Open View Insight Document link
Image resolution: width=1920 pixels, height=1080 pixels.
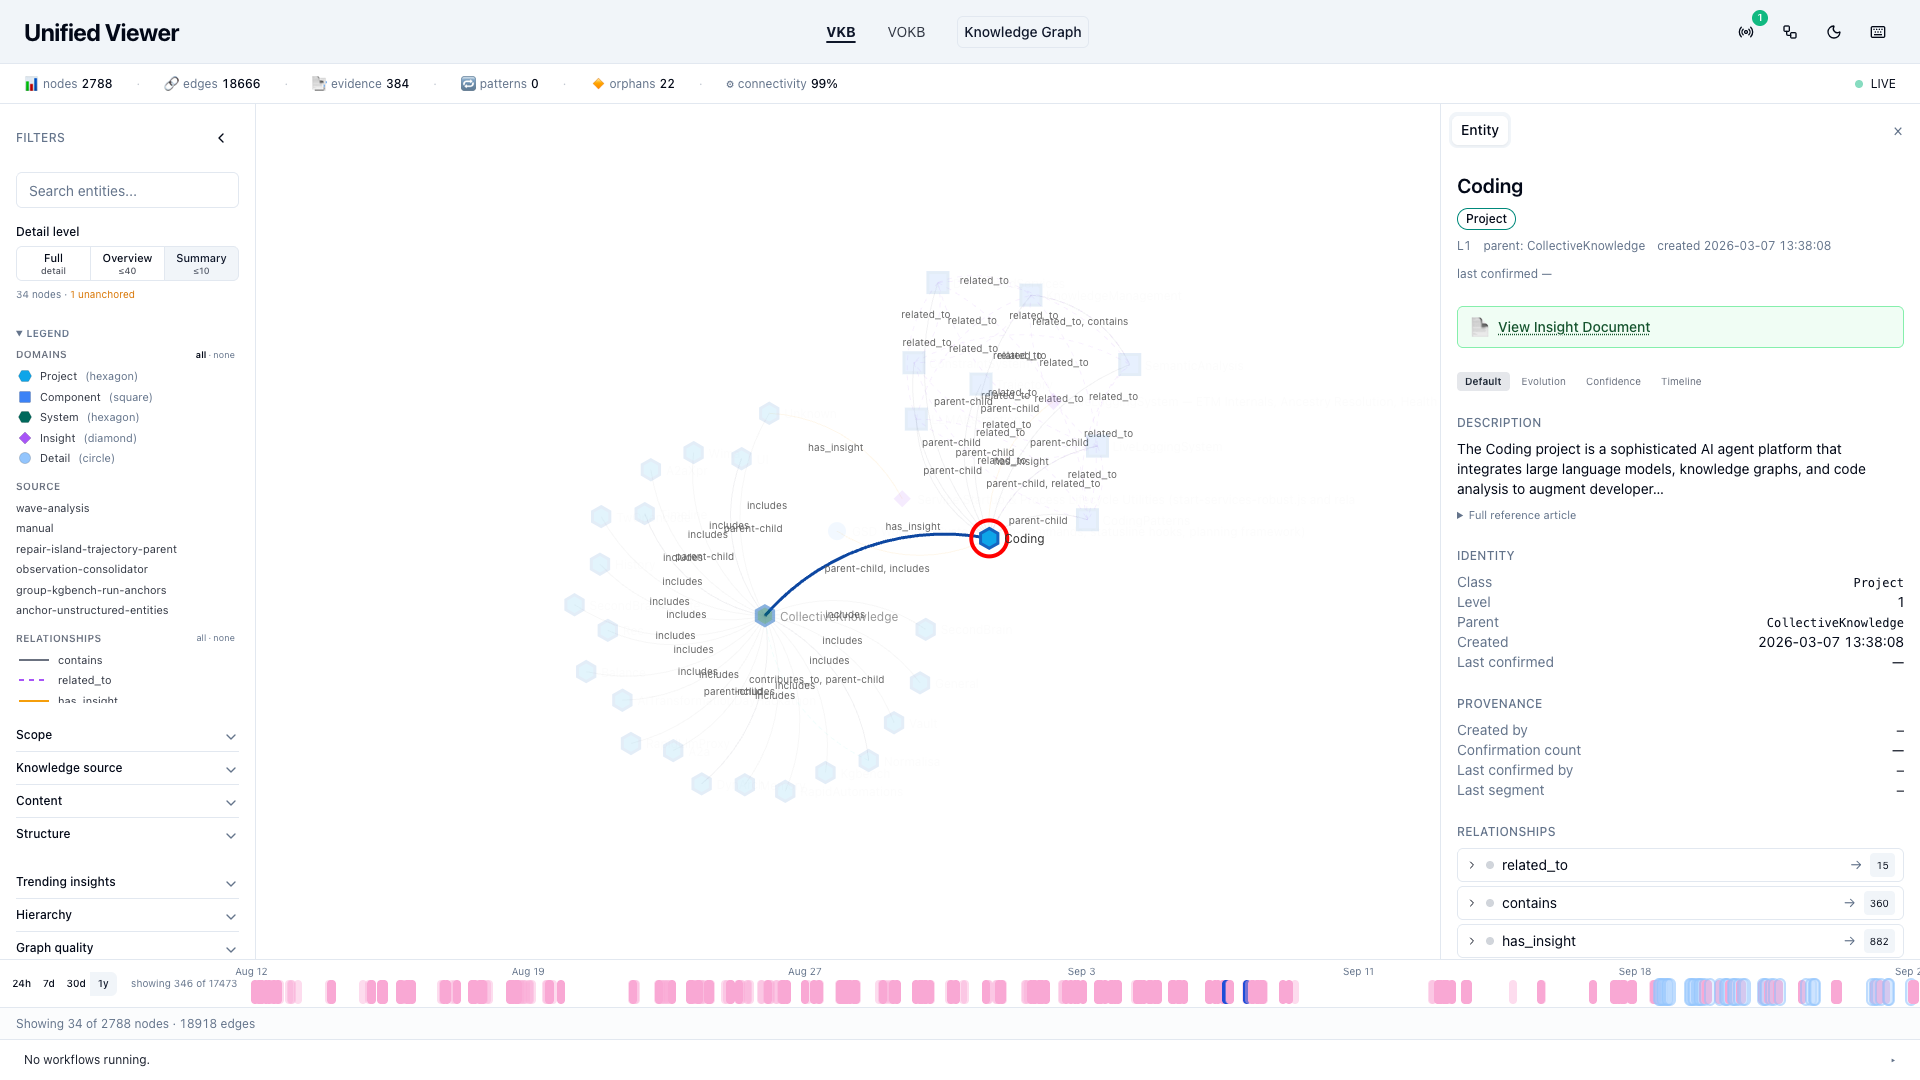[x=1574, y=327]
